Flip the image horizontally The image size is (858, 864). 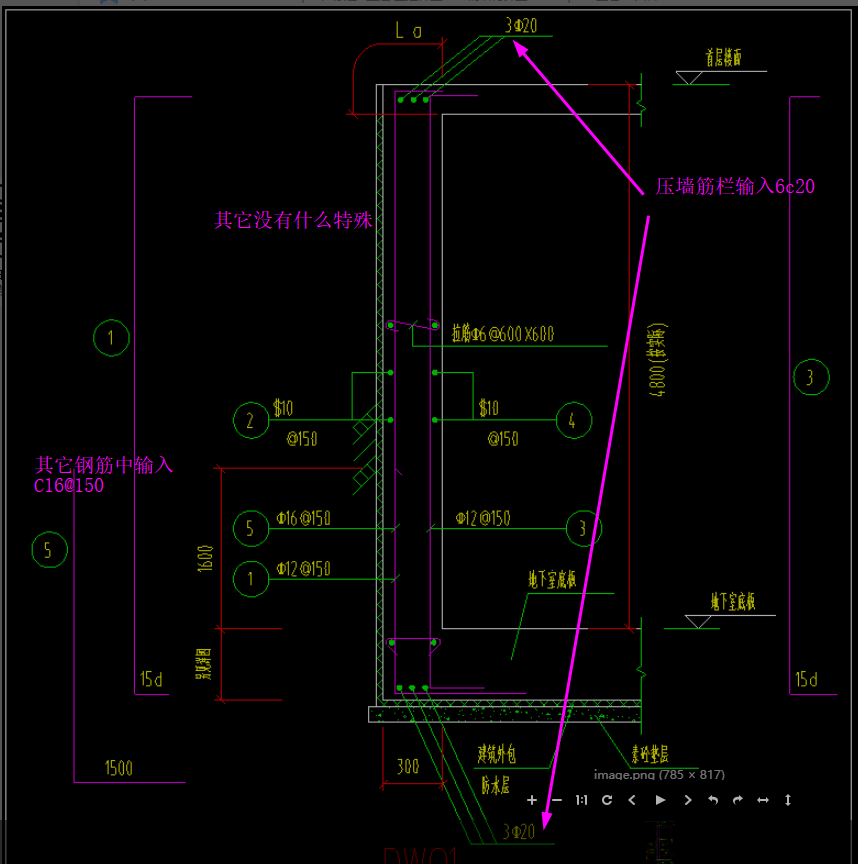coord(763,800)
